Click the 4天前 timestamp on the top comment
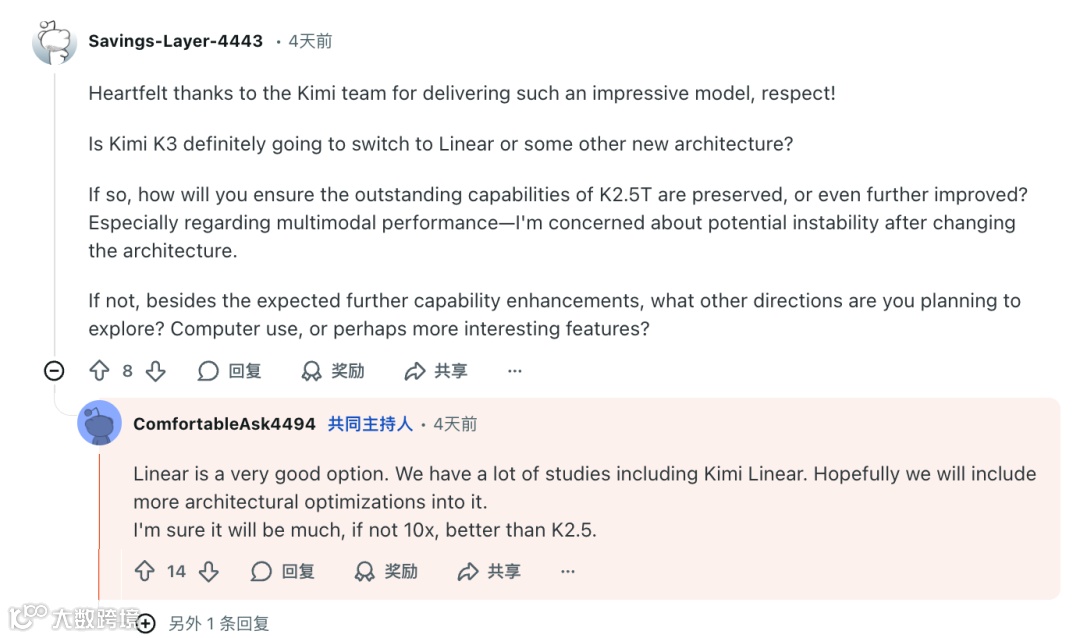Screen dimensions: 1080x638 (310, 41)
